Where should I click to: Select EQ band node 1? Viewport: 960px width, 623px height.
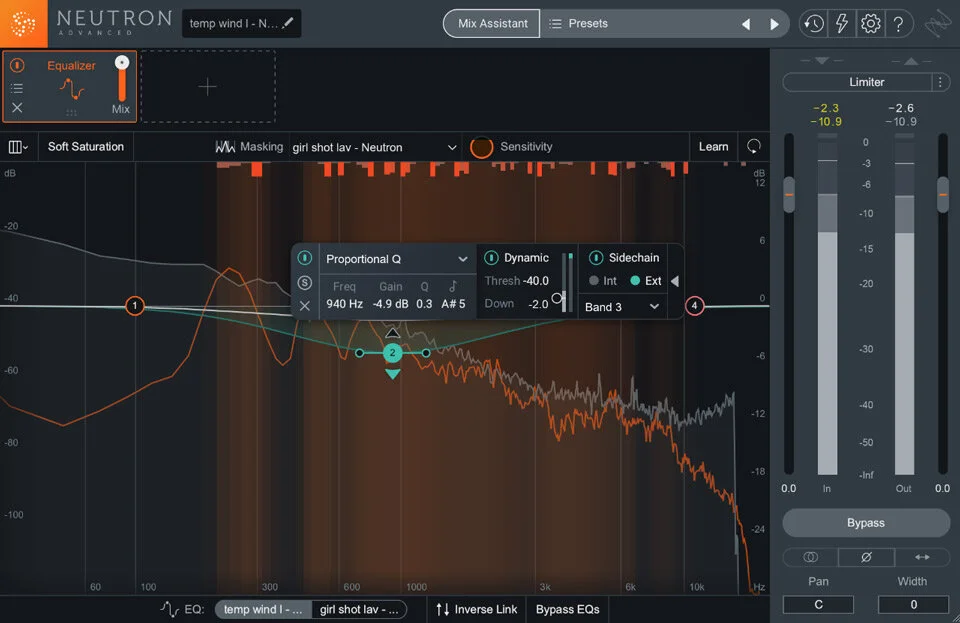[x=135, y=305]
